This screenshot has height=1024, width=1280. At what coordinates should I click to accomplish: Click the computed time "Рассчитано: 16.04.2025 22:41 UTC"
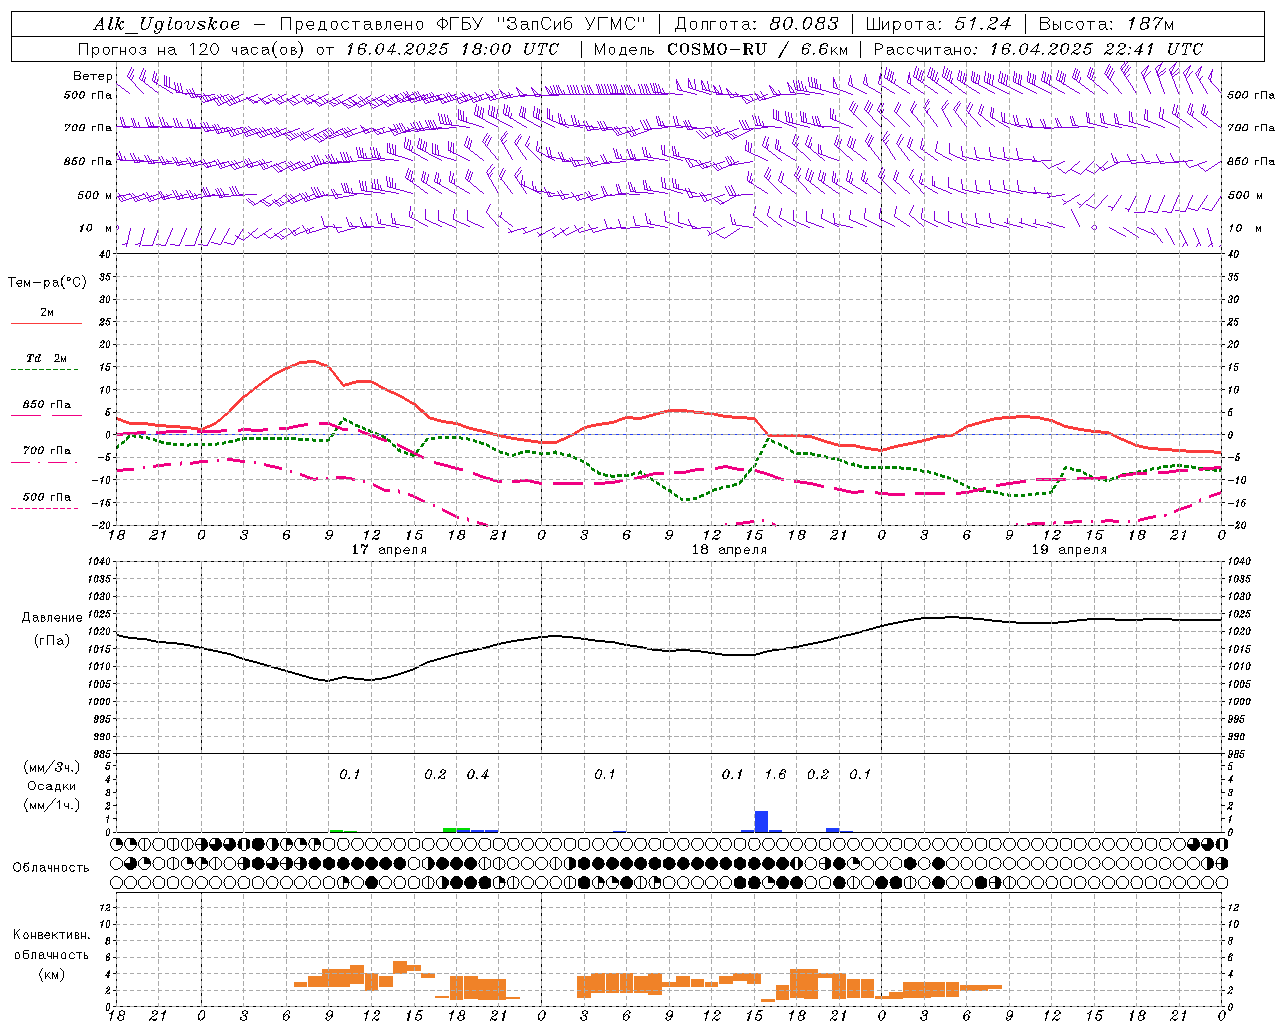tap(1038, 49)
